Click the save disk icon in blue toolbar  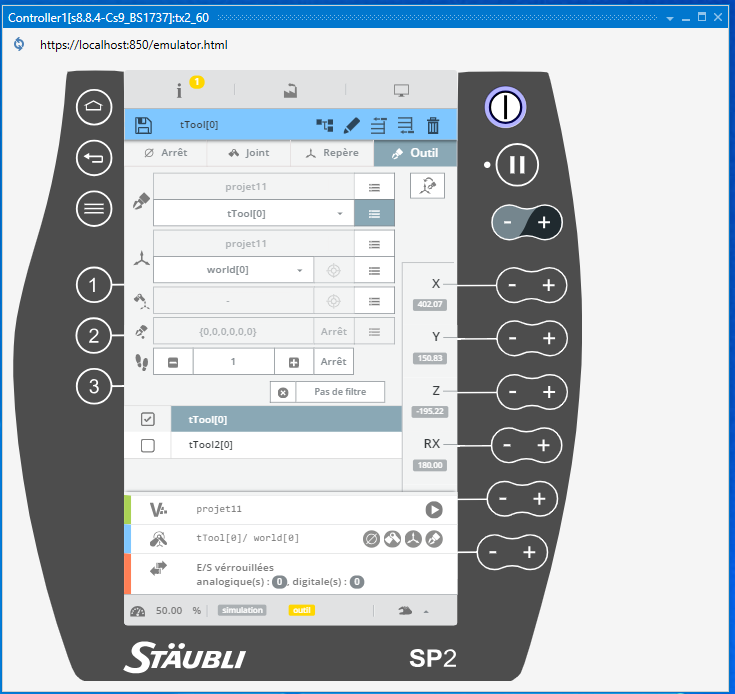coord(143,125)
